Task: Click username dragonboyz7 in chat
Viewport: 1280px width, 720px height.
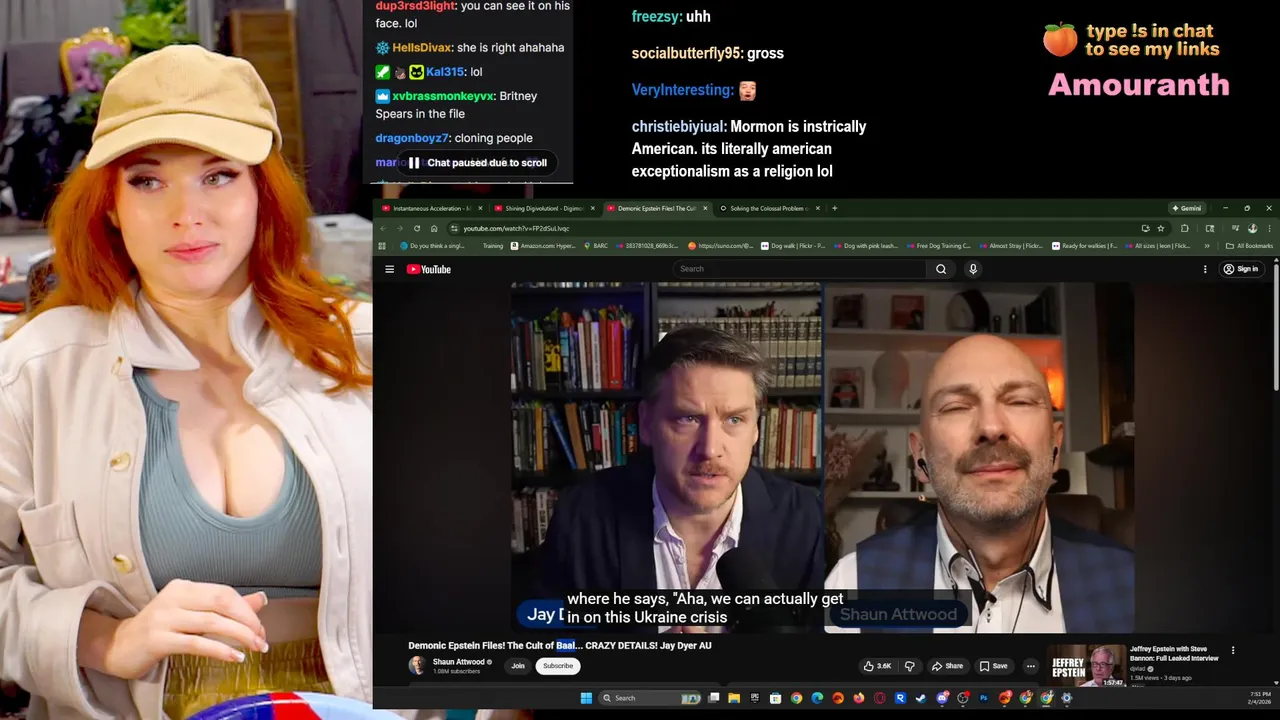Action: 412,138
